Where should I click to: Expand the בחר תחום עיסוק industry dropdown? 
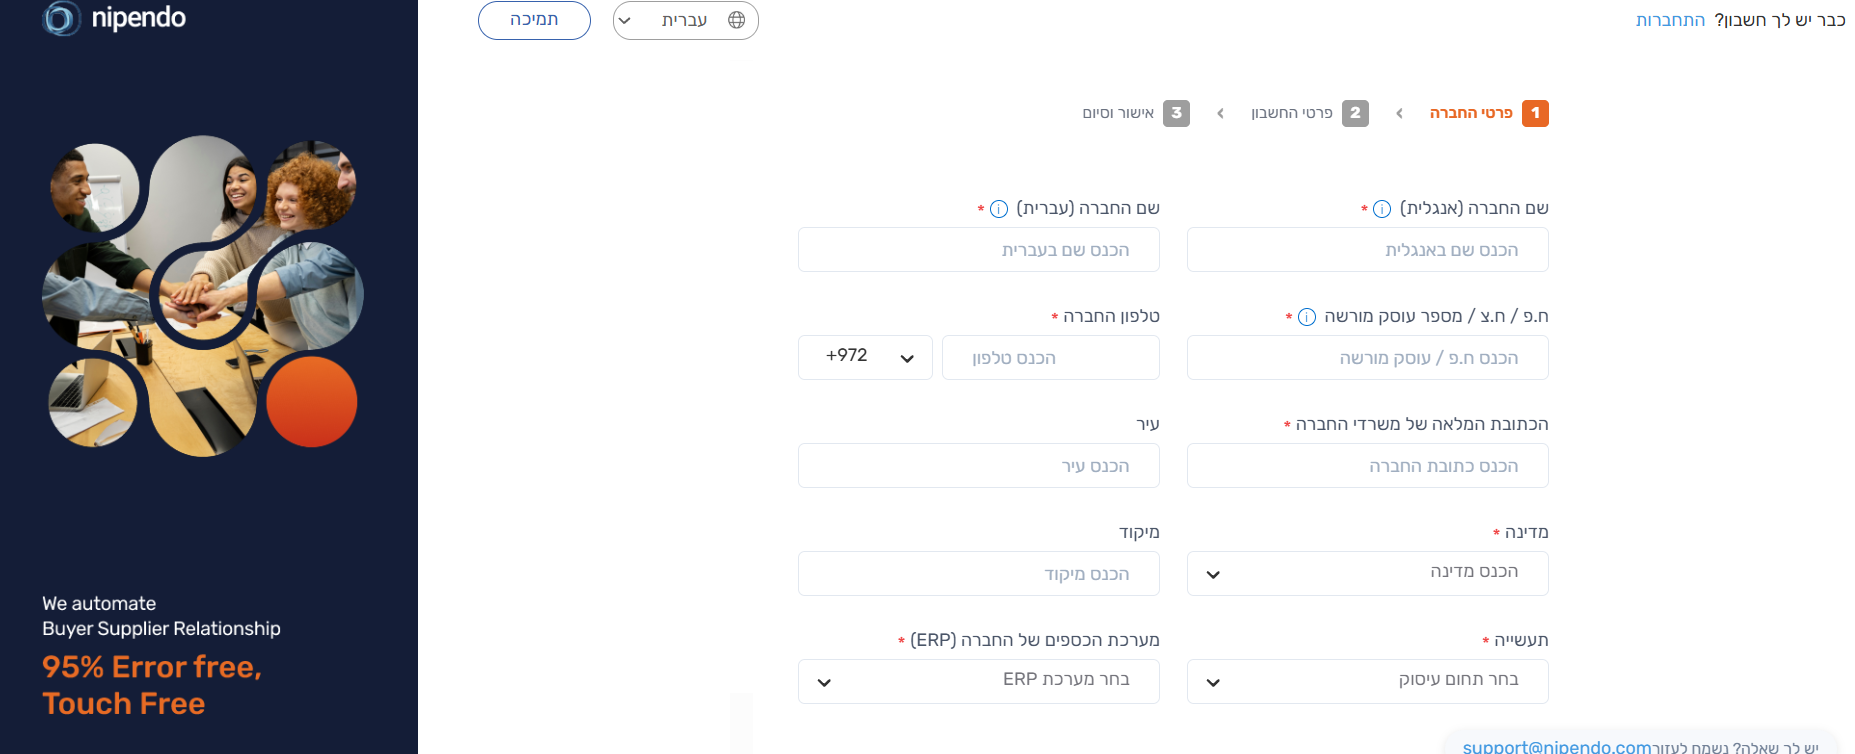1367,681
